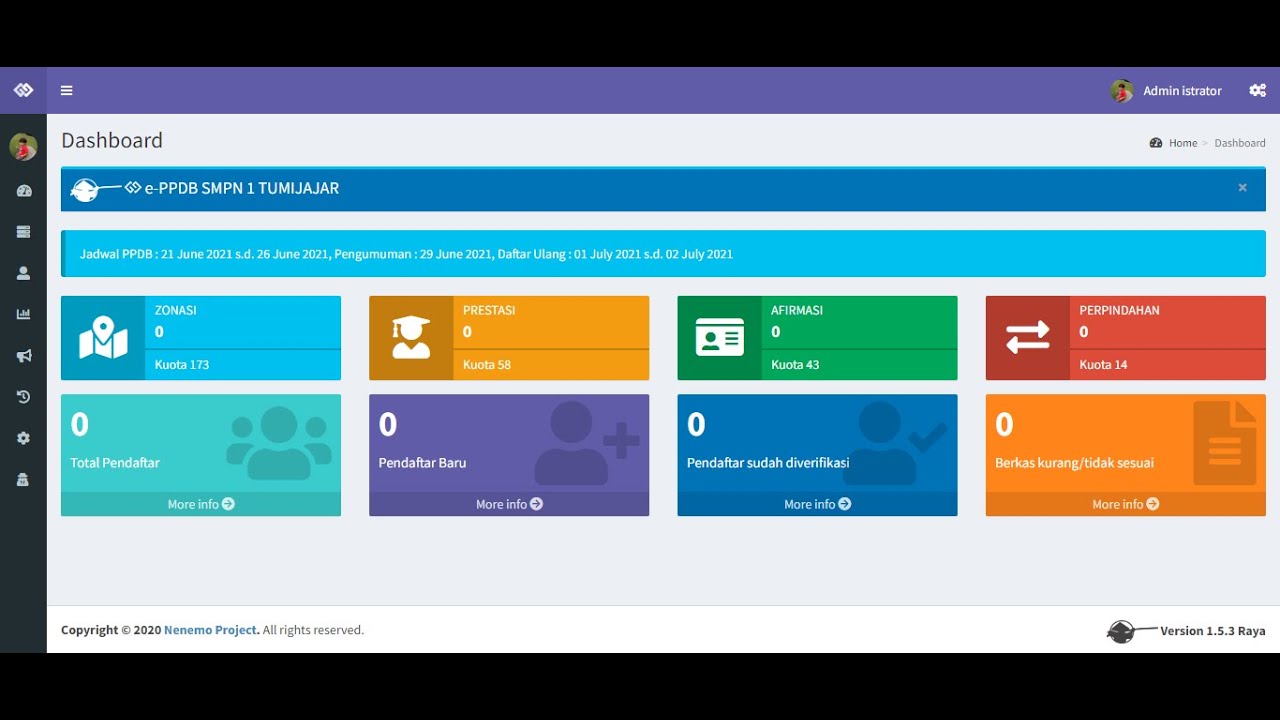This screenshot has height=720, width=1280.
Task: Click the e-PPDB SMPN 1 TUMIJAJAR title
Action: (242, 188)
